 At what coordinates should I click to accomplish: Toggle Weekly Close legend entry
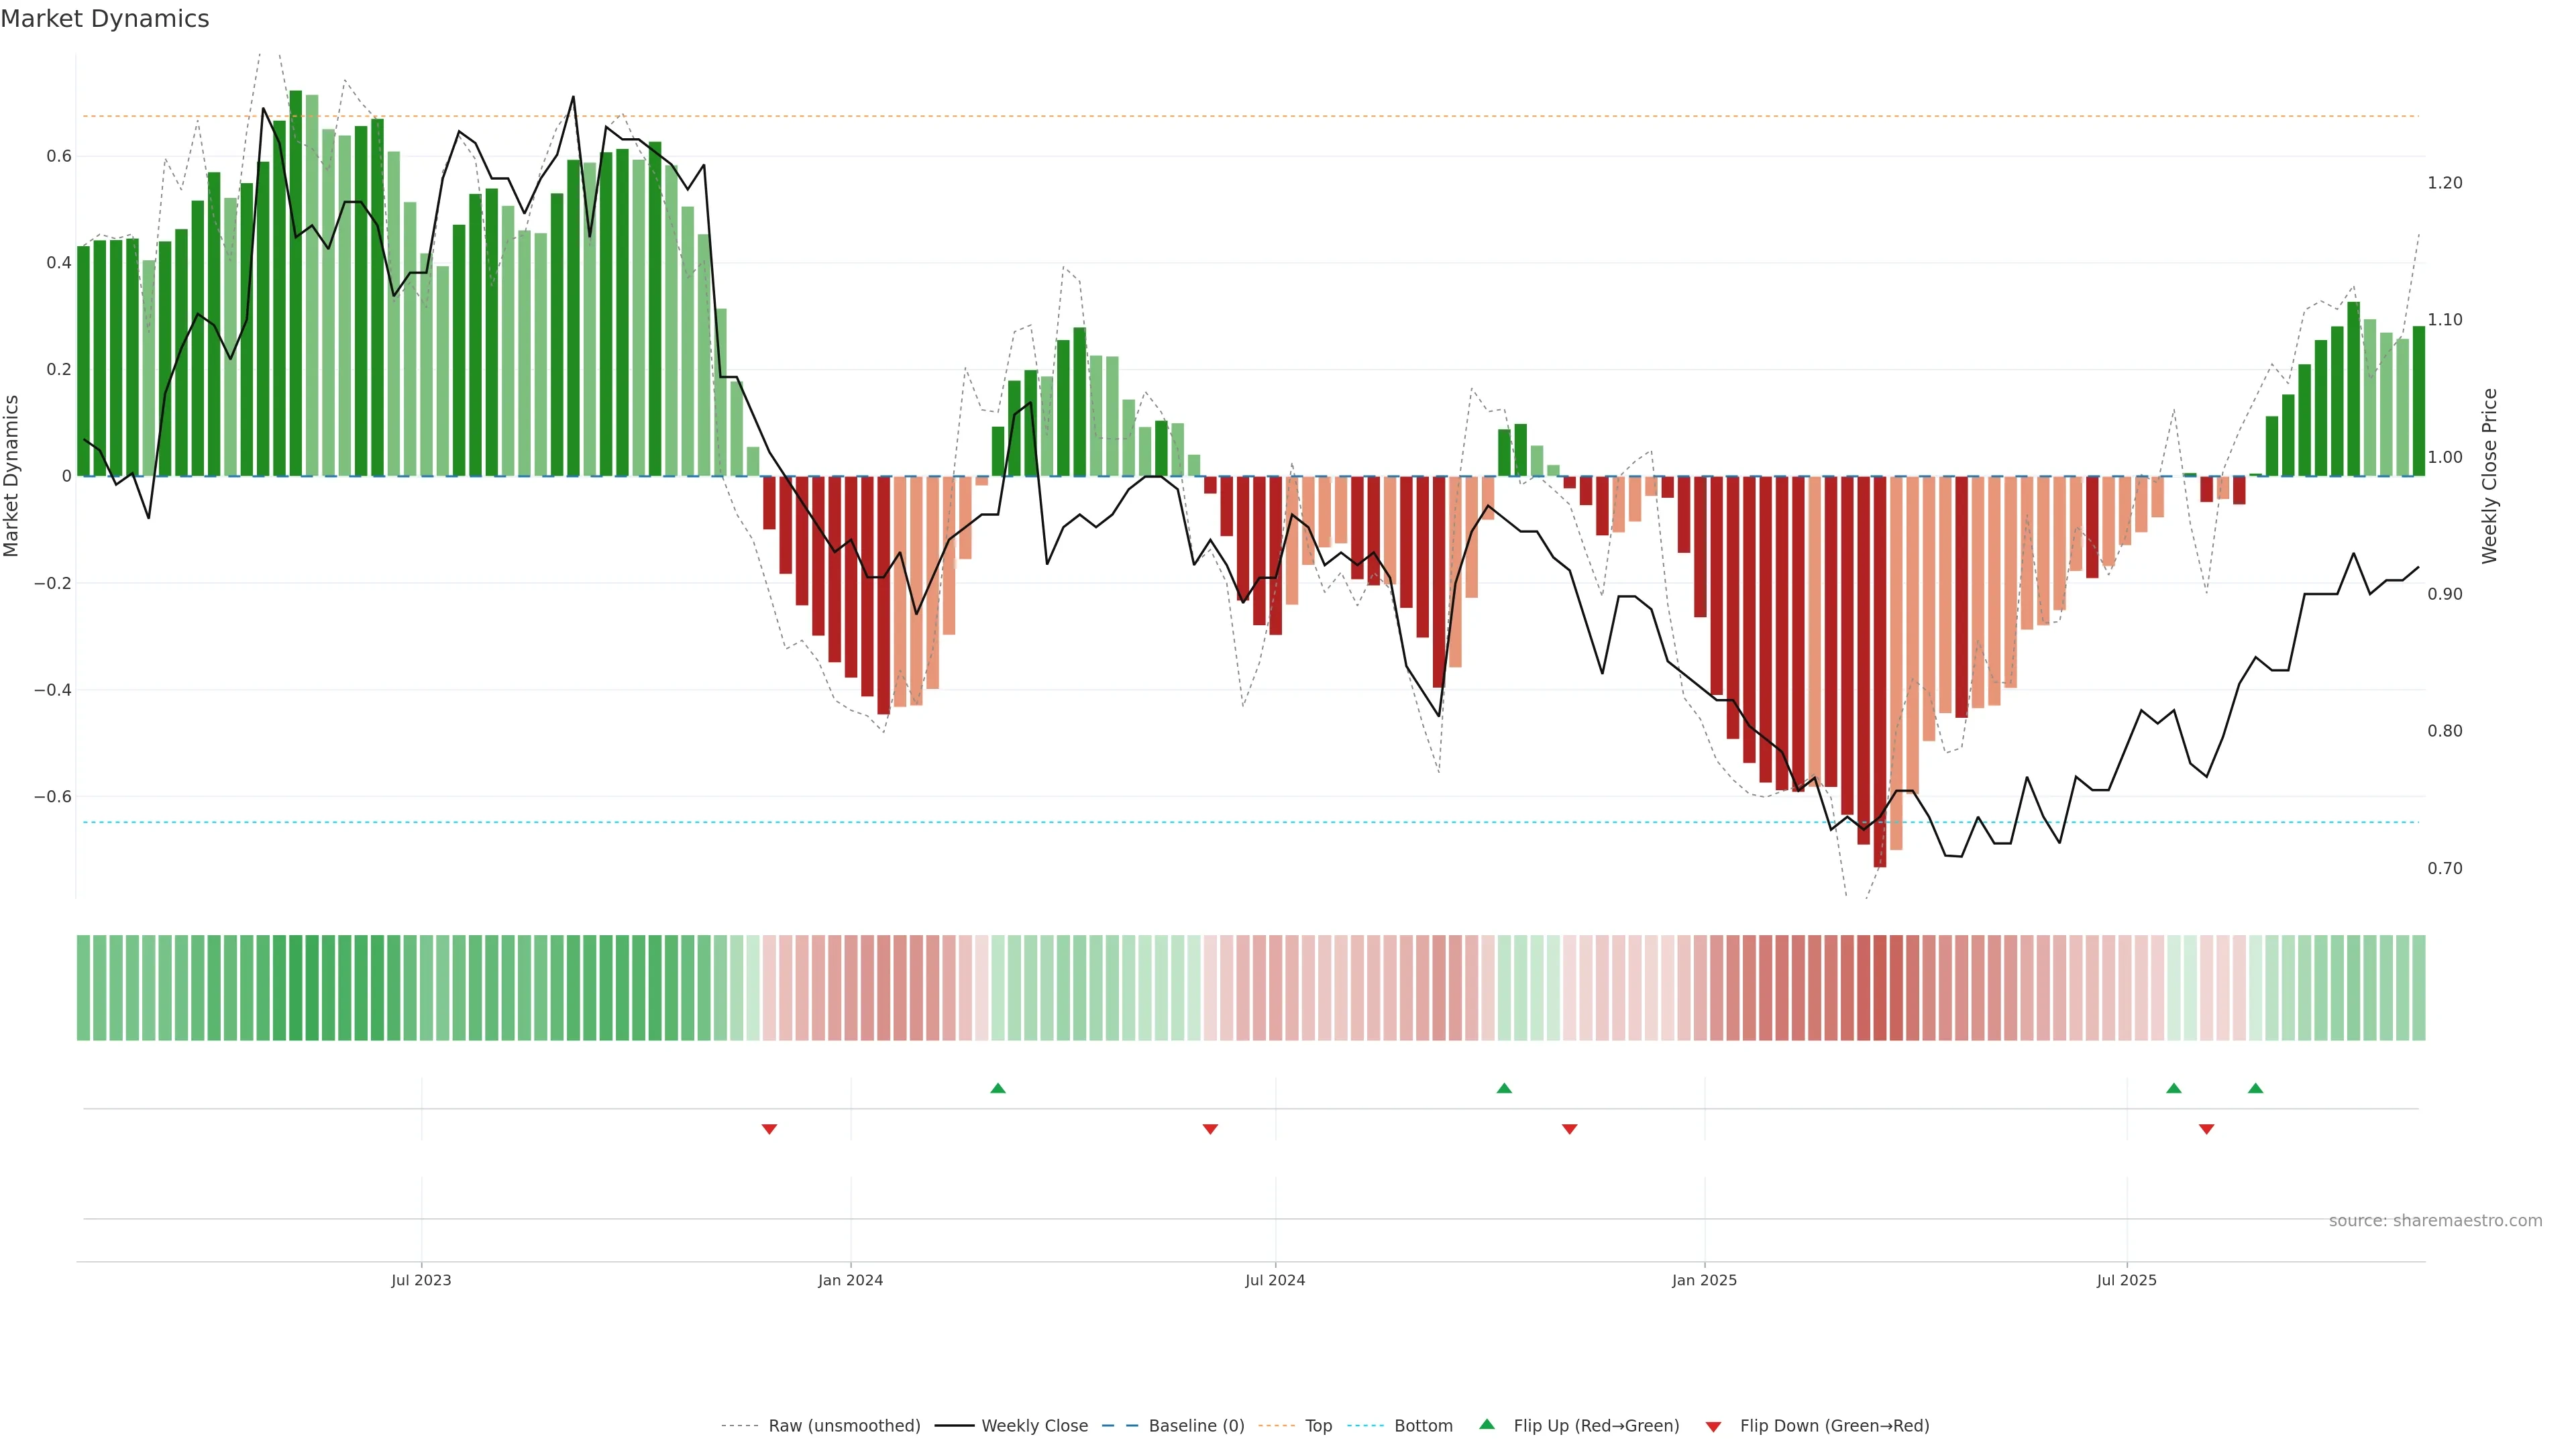coord(1034,1426)
